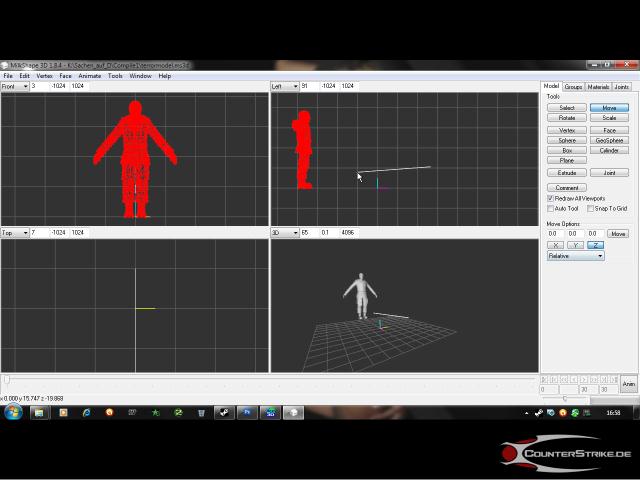Open Photoshop from the taskbar
Viewport: 640px width, 480px height.
(x=247, y=412)
